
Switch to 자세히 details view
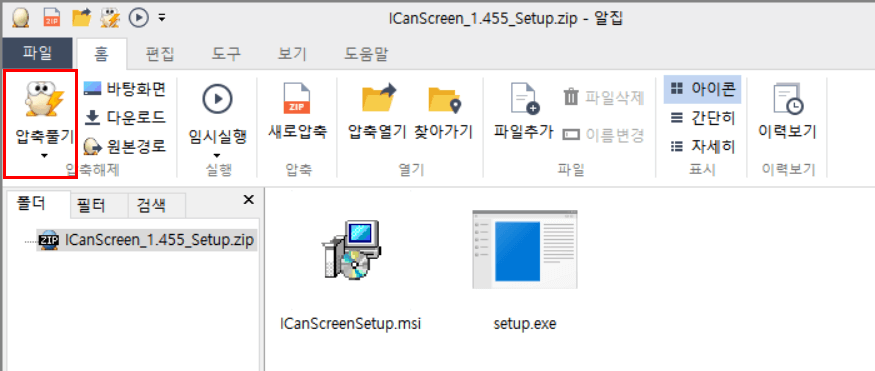pos(702,147)
